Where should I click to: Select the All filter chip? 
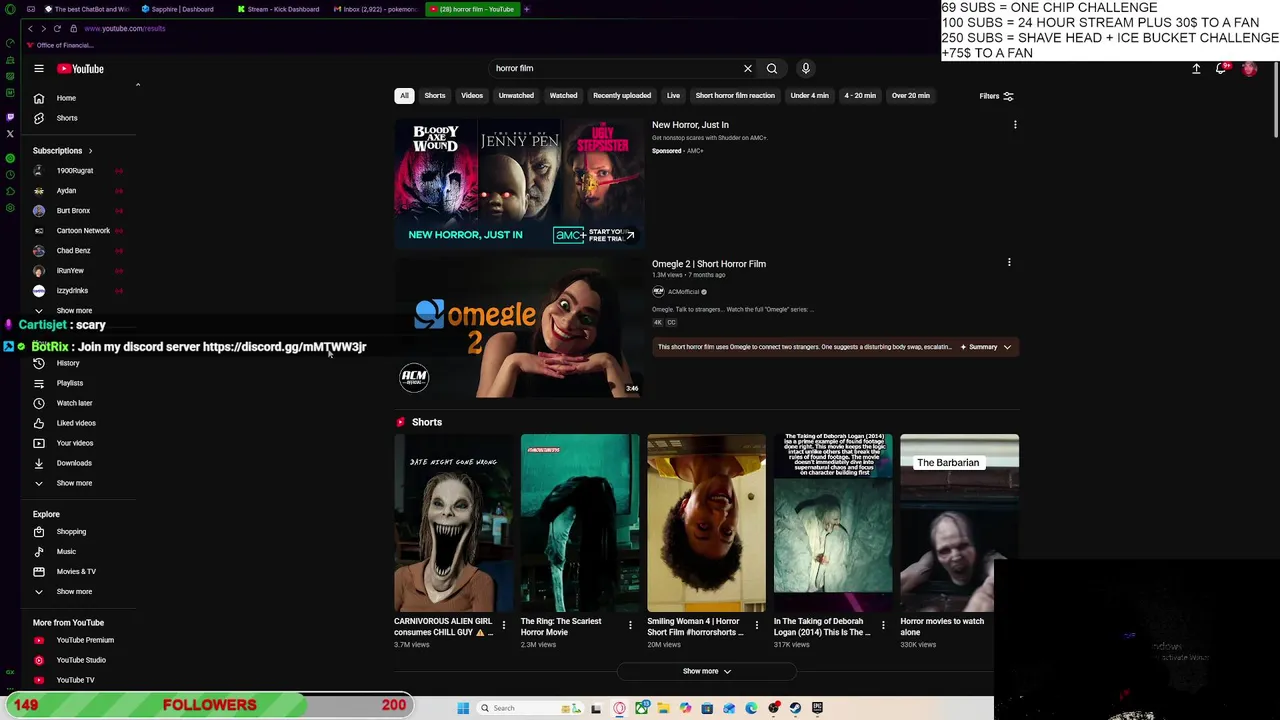click(404, 96)
